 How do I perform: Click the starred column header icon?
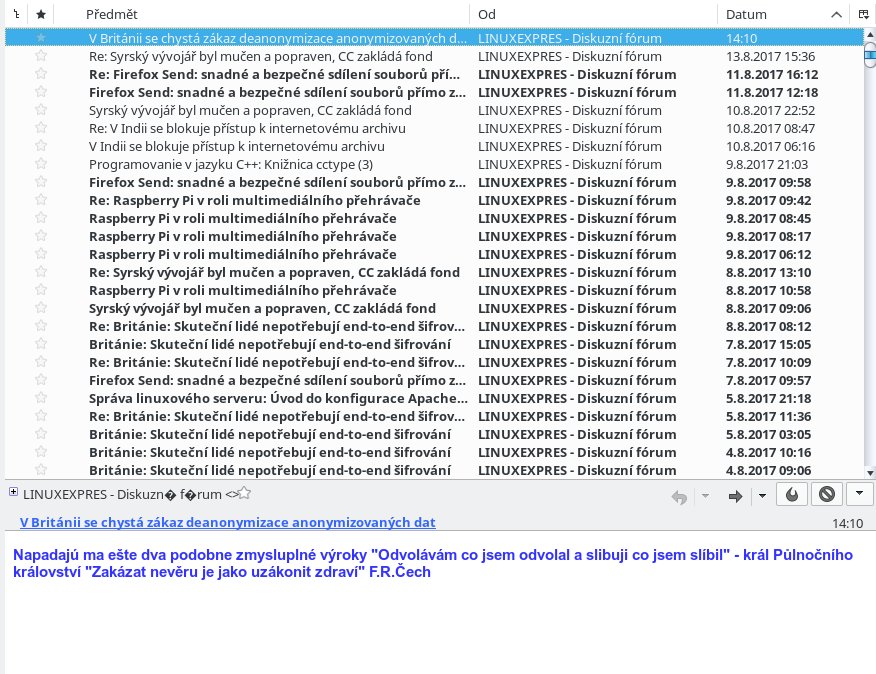coord(41,15)
